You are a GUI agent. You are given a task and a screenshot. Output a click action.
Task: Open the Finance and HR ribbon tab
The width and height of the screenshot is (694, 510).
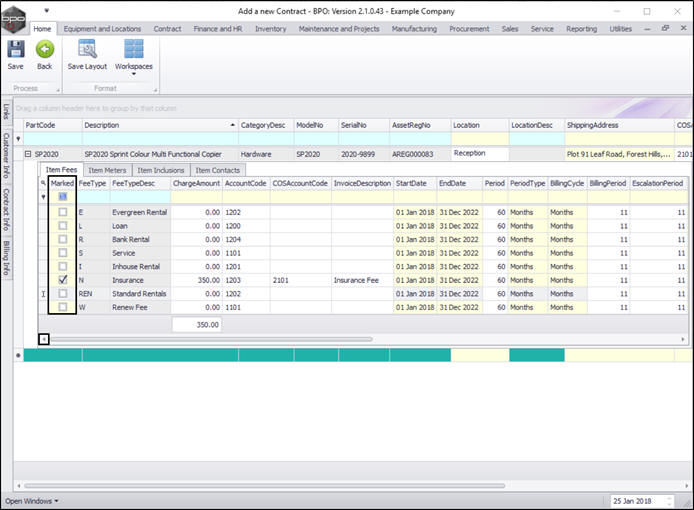click(x=218, y=29)
